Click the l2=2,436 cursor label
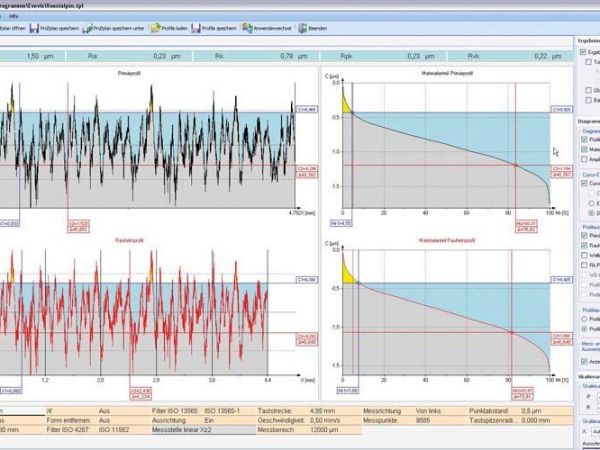Screen dimensions: 600x450 141,391
